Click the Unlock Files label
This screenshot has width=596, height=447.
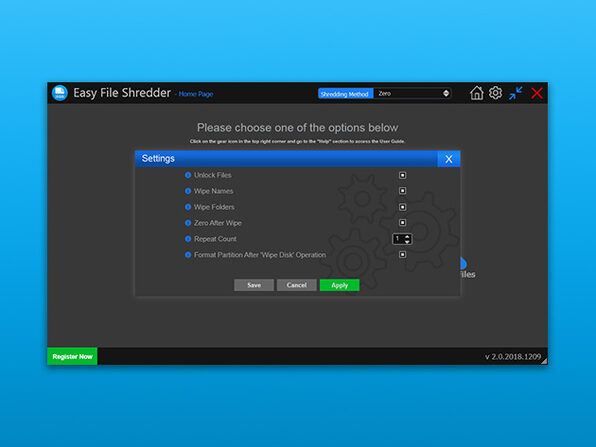coord(213,175)
